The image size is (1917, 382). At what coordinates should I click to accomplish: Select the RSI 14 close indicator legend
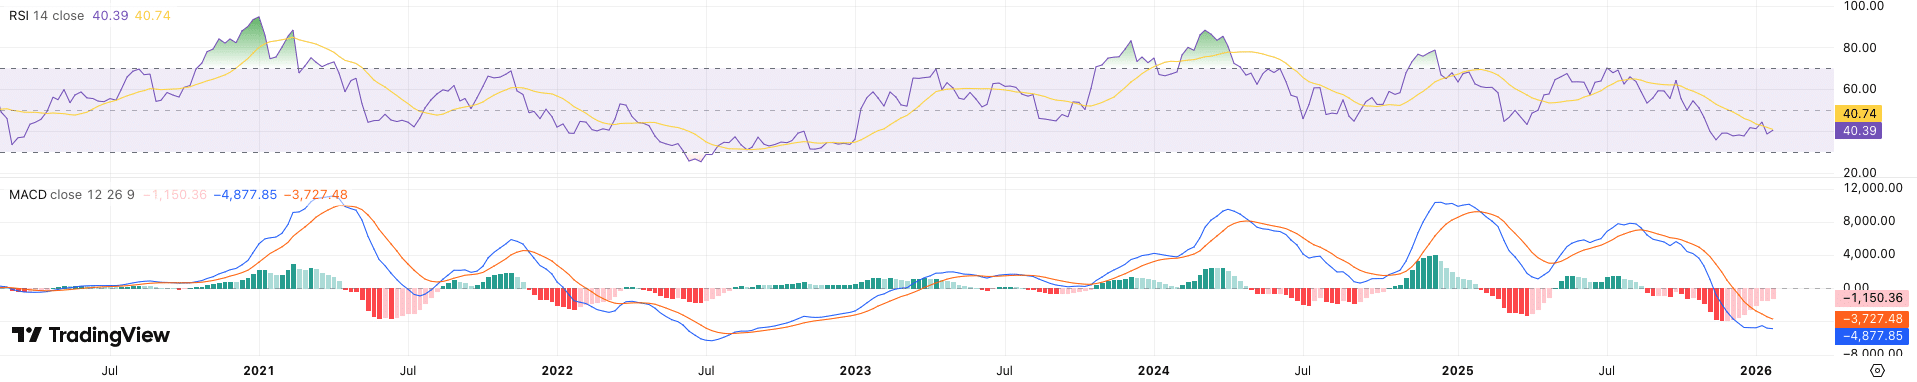(x=46, y=16)
